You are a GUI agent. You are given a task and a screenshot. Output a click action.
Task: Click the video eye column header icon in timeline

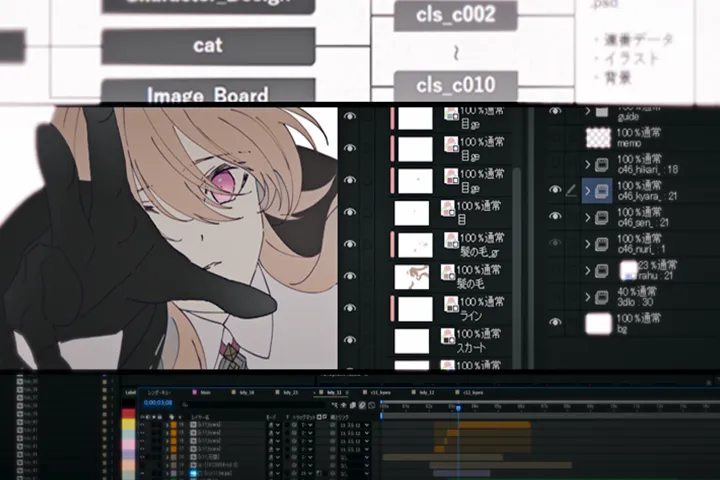tap(142, 417)
